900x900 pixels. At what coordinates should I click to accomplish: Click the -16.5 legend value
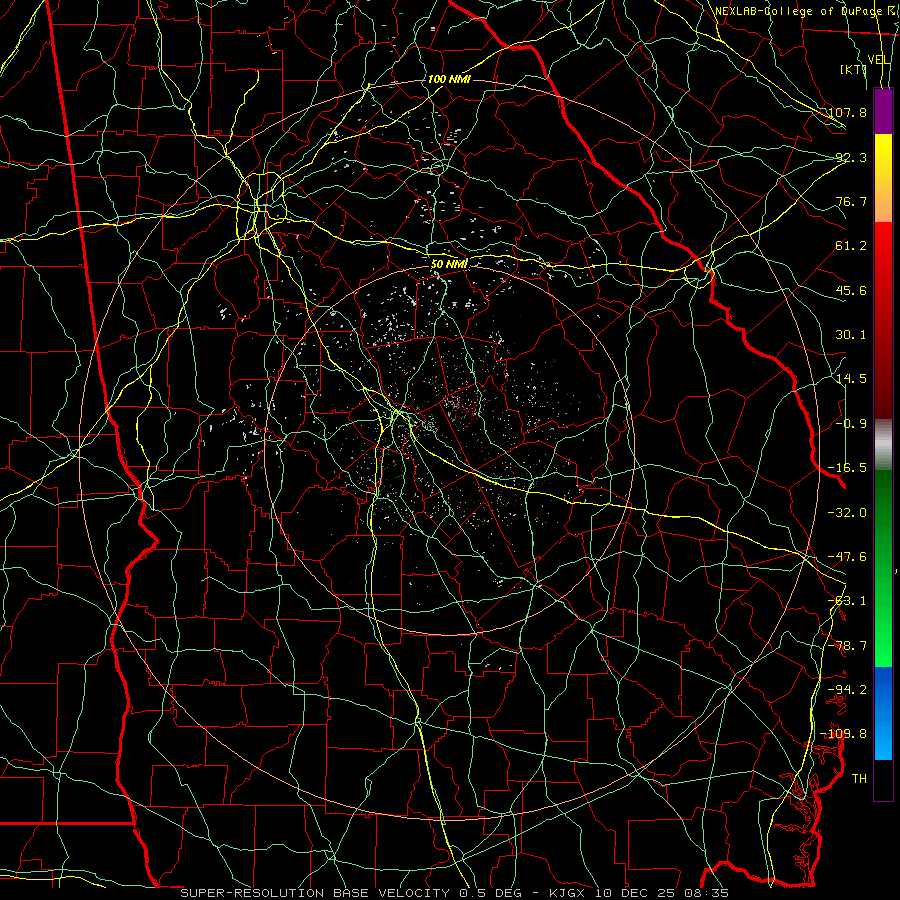[x=847, y=468]
